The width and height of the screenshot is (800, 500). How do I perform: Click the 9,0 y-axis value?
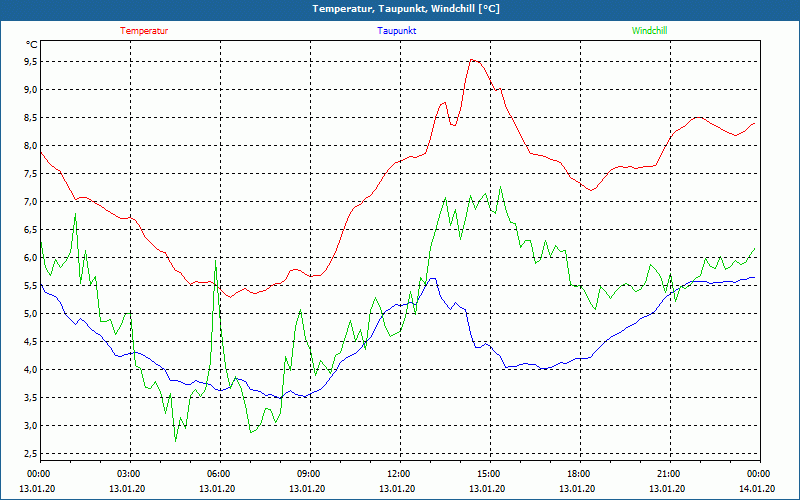(x=32, y=90)
